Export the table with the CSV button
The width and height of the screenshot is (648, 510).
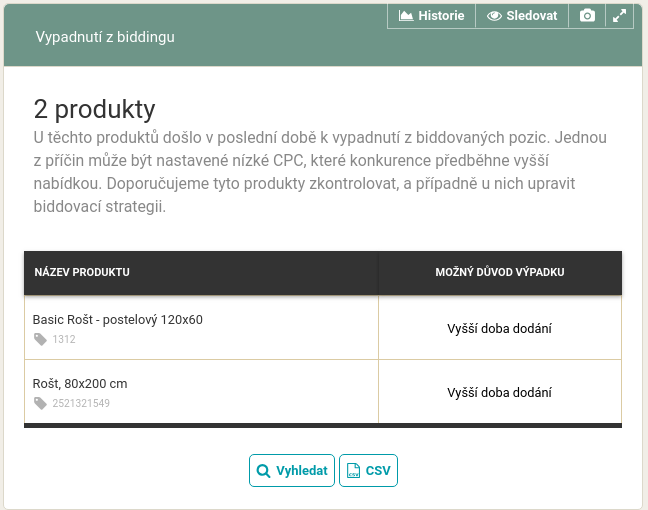pos(368,470)
